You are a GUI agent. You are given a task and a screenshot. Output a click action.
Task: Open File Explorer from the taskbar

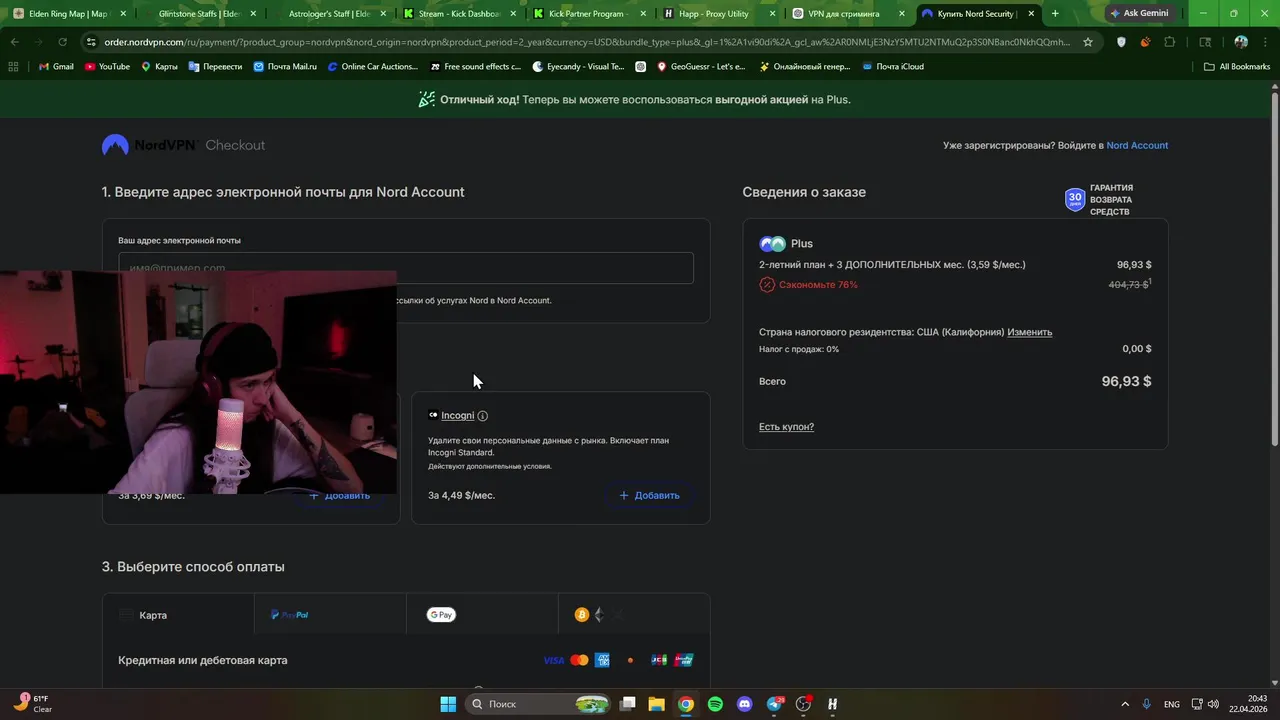(656, 704)
